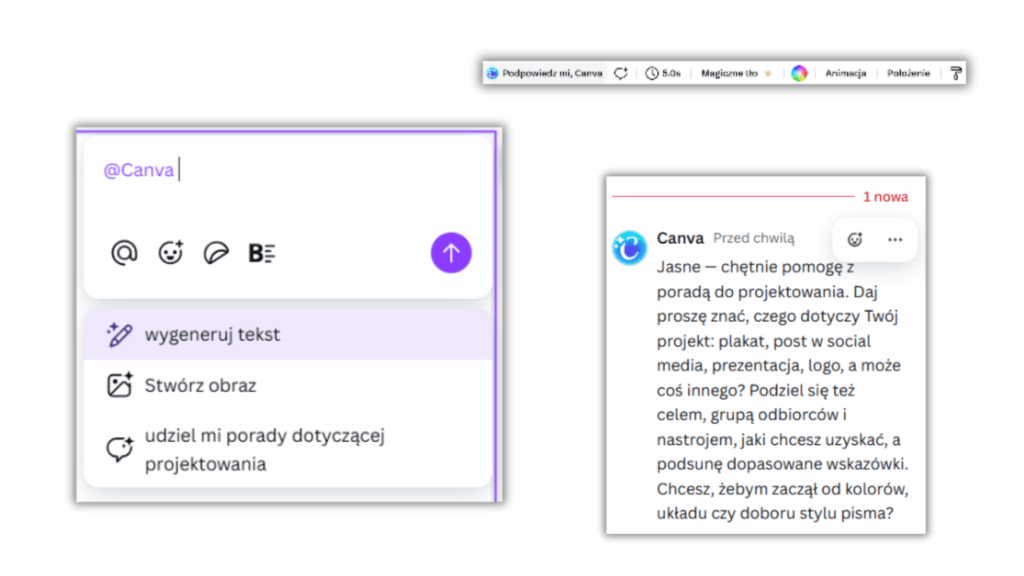Open more options on Canva's comment
This screenshot has width=1024, height=576.
click(895, 240)
